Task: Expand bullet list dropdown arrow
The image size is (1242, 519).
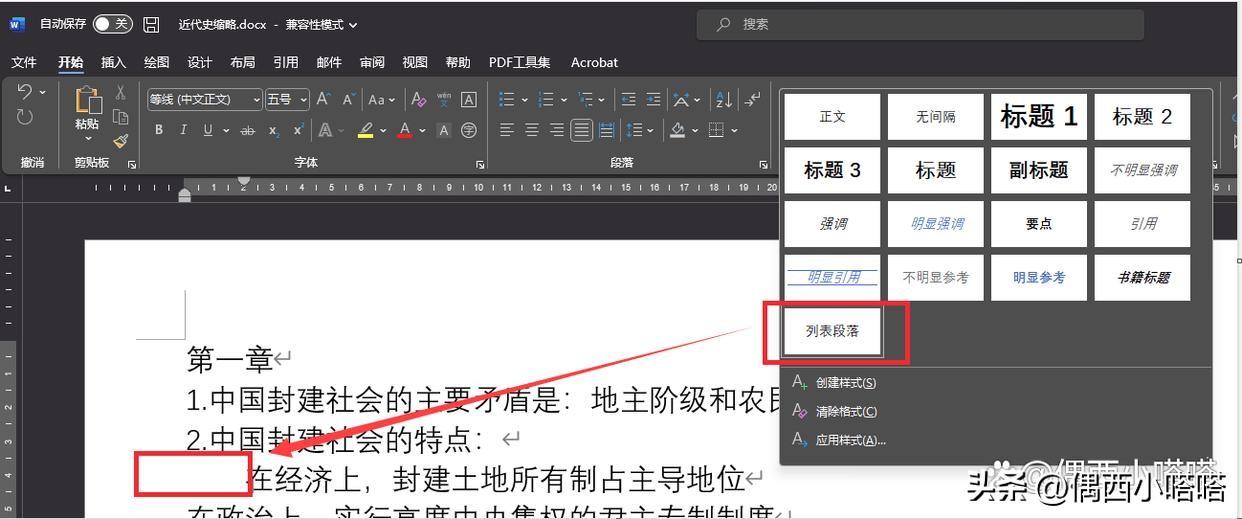Action: tap(524, 99)
